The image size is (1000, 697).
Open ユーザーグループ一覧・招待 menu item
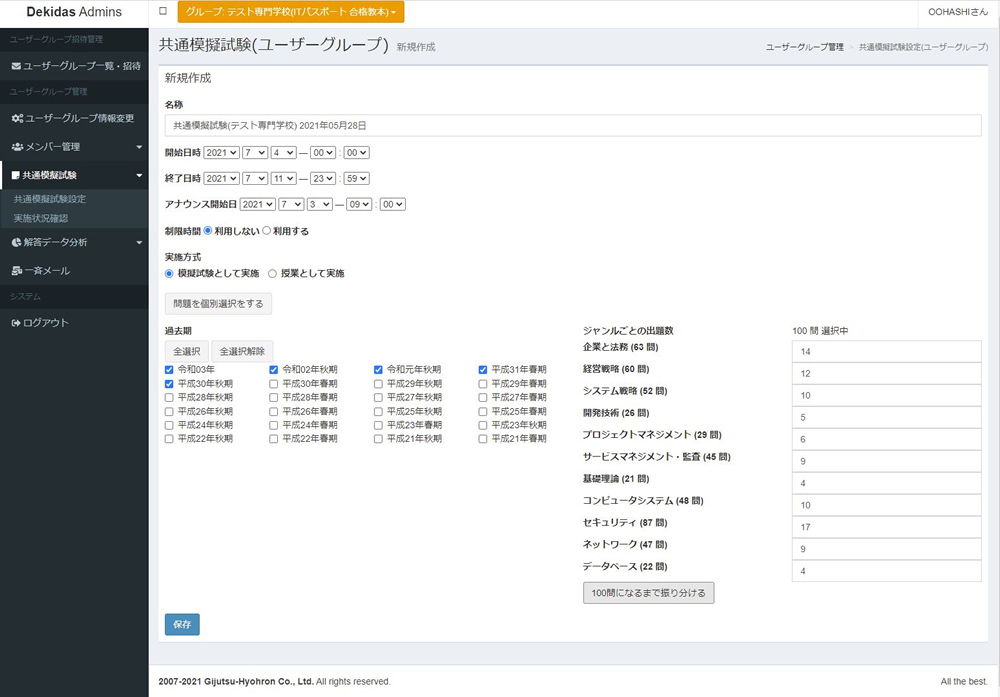[75, 66]
